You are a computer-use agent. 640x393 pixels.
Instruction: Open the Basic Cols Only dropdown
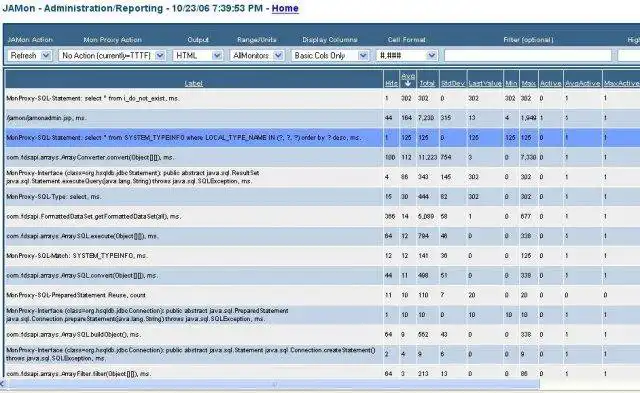(x=330, y=56)
